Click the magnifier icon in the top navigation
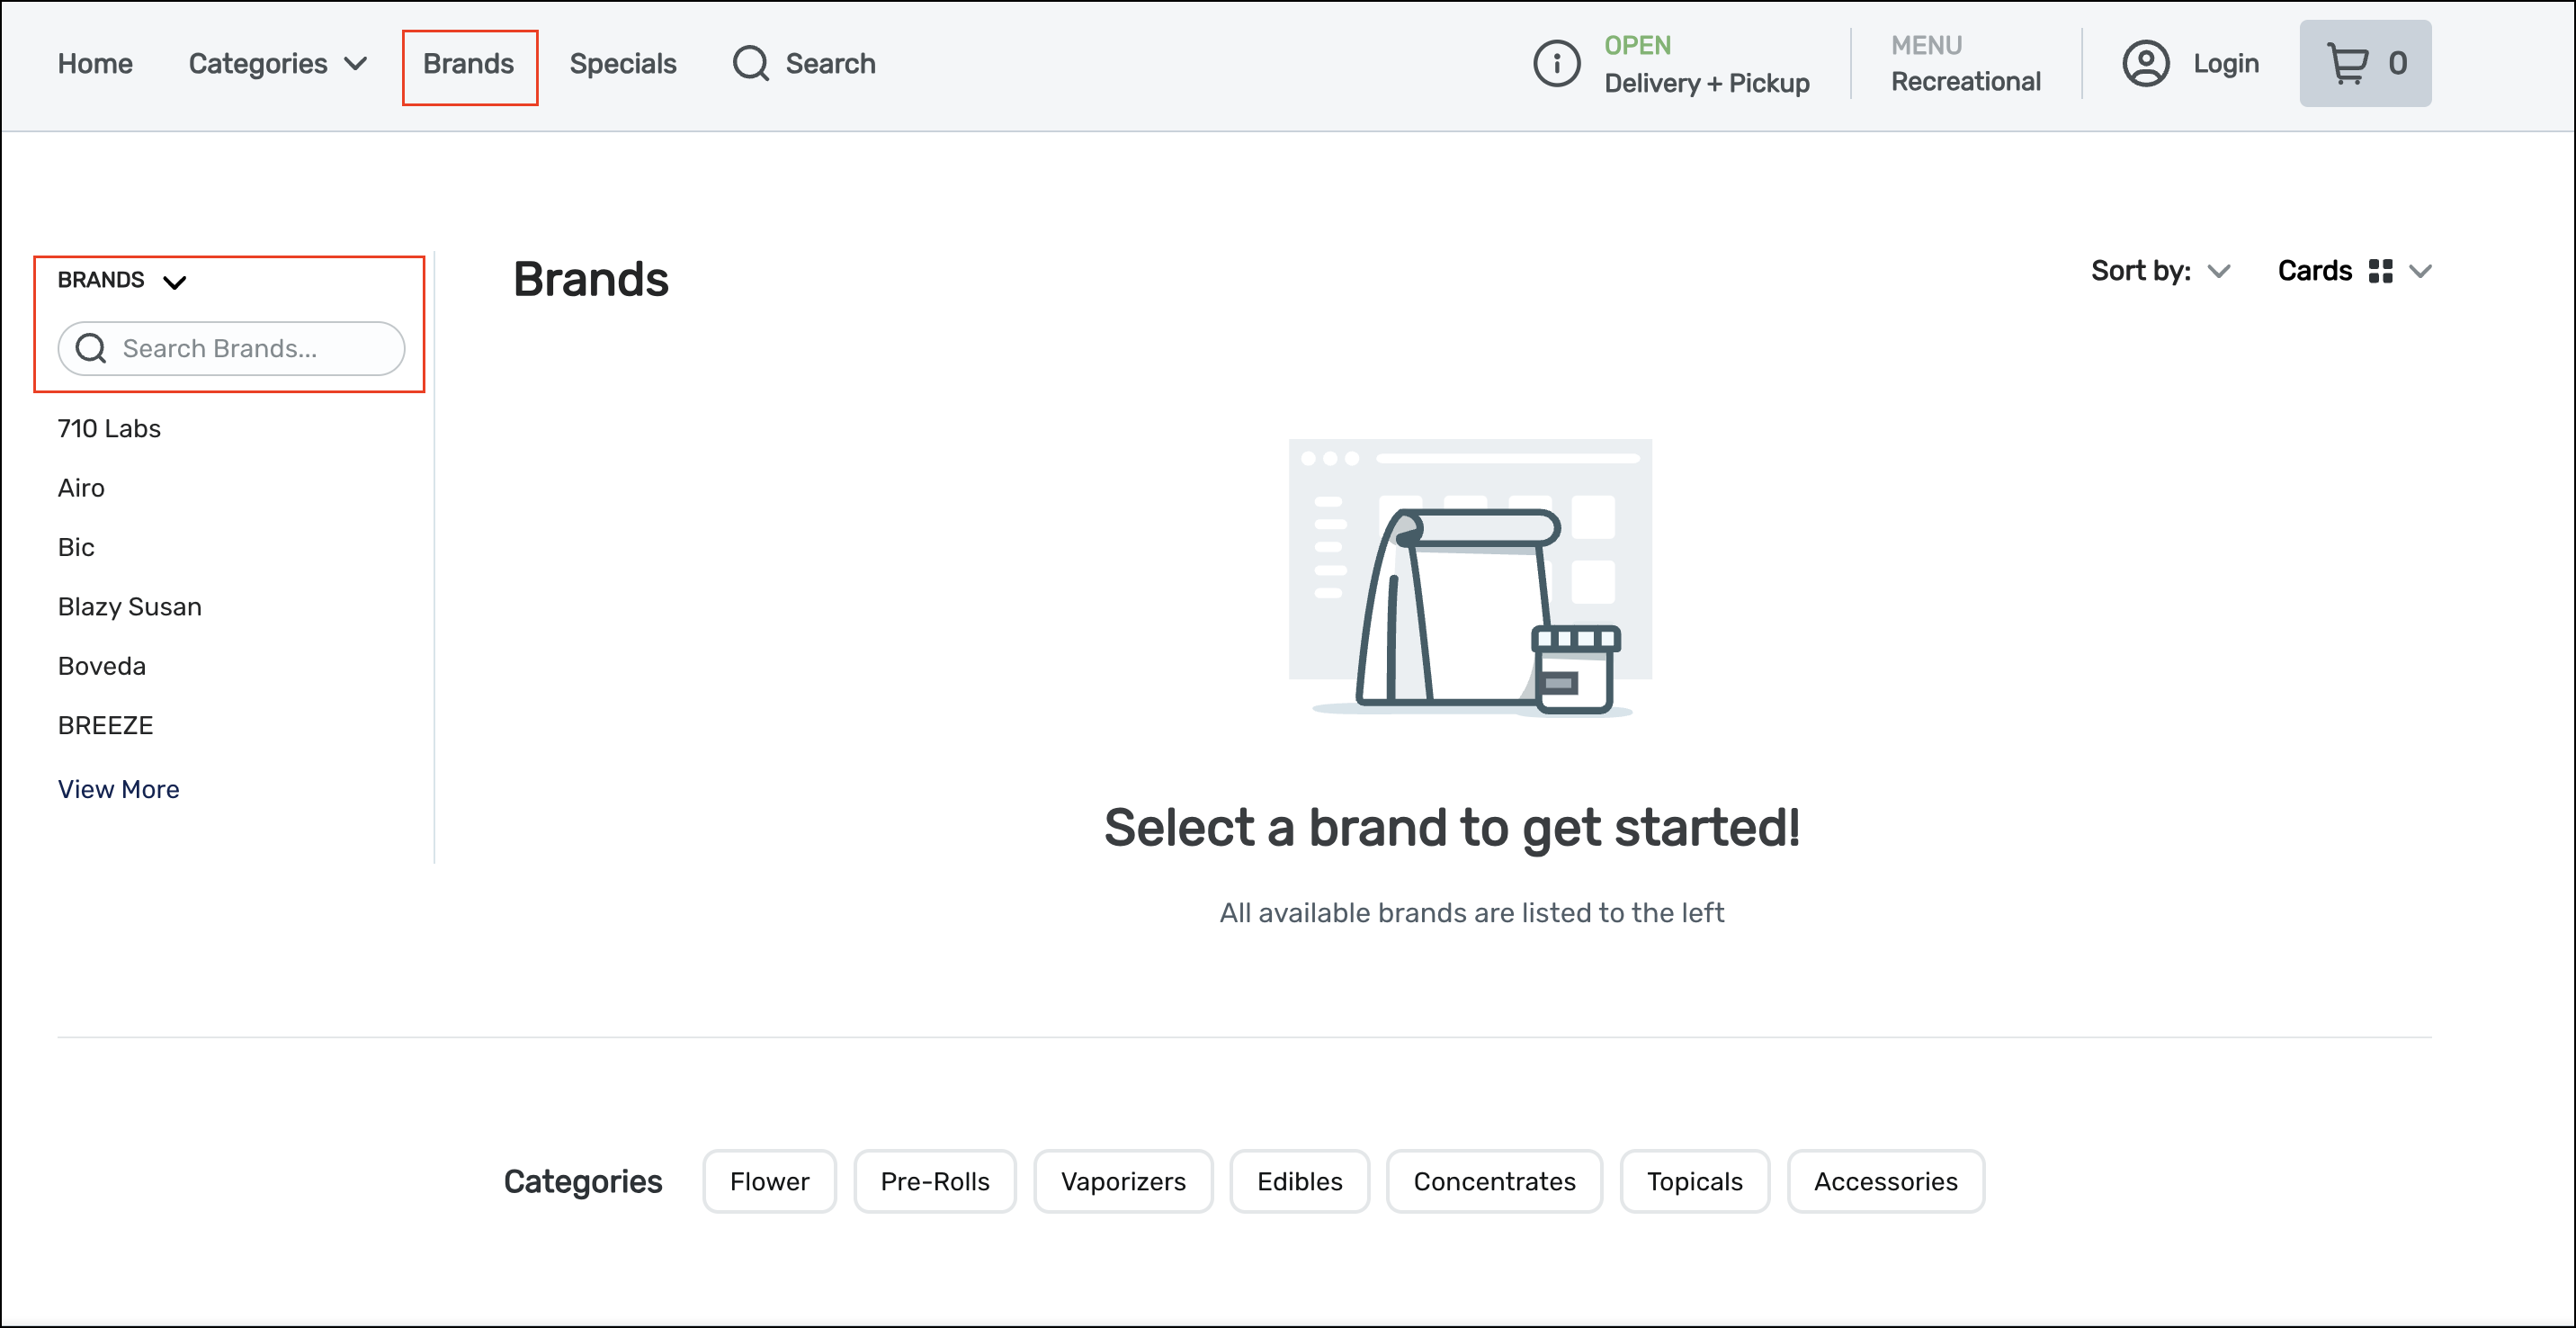Viewport: 2576px width, 1328px height. [750, 64]
